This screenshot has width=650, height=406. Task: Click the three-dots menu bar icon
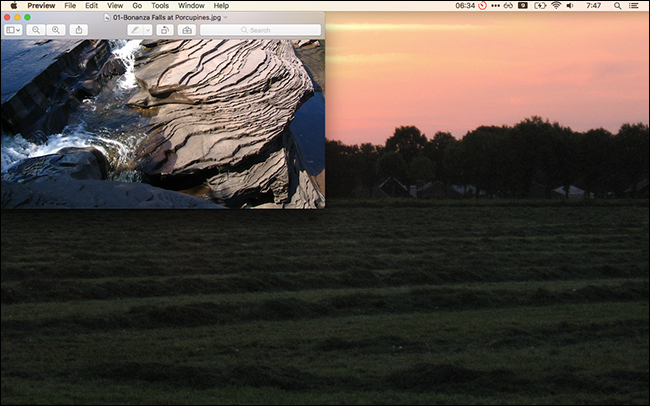coord(495,5)
